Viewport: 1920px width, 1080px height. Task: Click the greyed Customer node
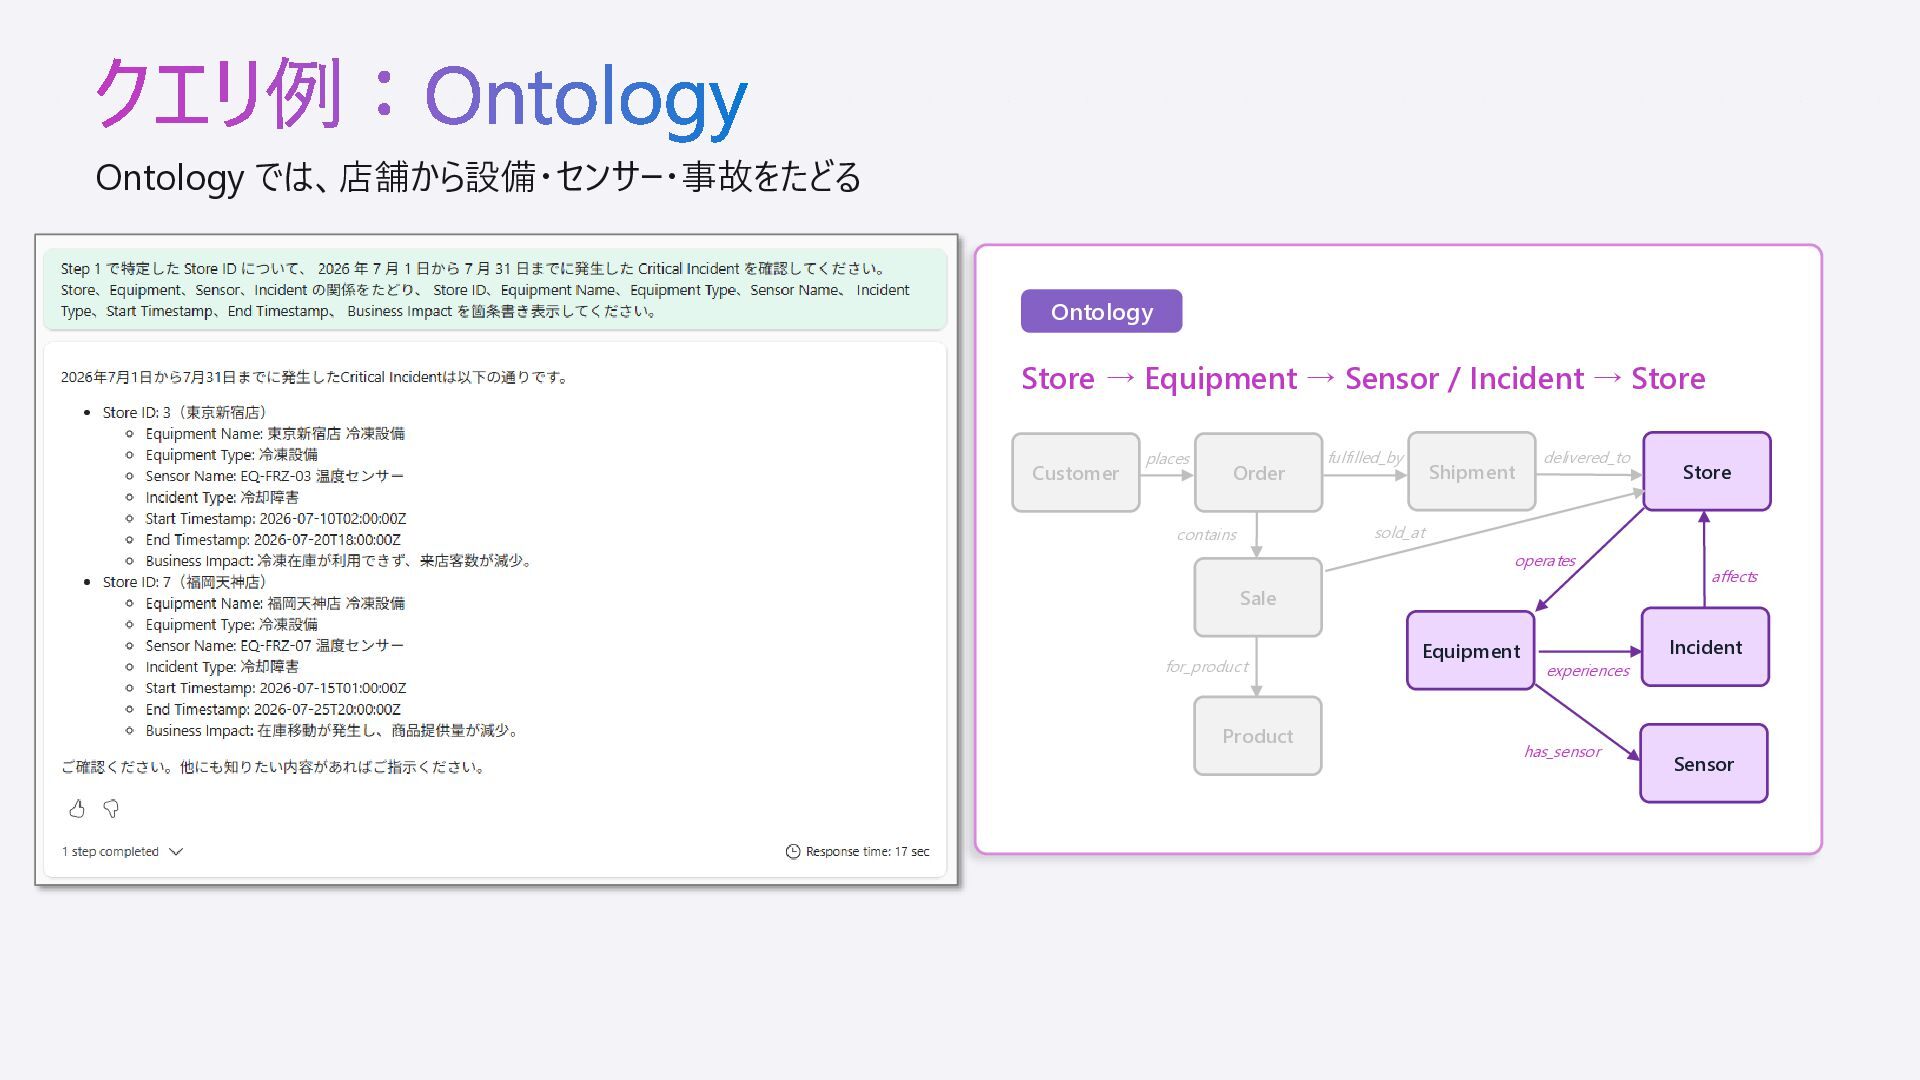point(1075,473)
